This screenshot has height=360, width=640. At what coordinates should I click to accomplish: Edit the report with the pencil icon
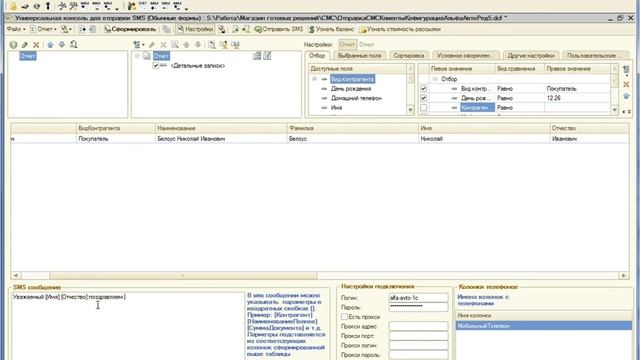25,45
